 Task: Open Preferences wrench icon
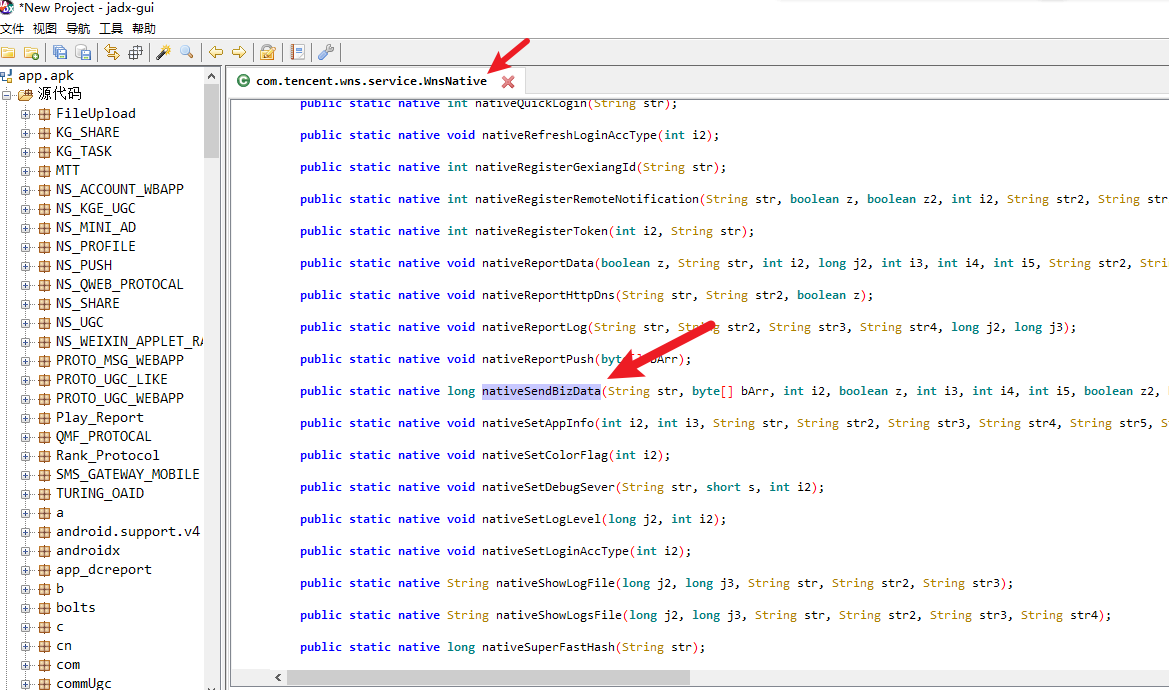(x=326, y=52)
